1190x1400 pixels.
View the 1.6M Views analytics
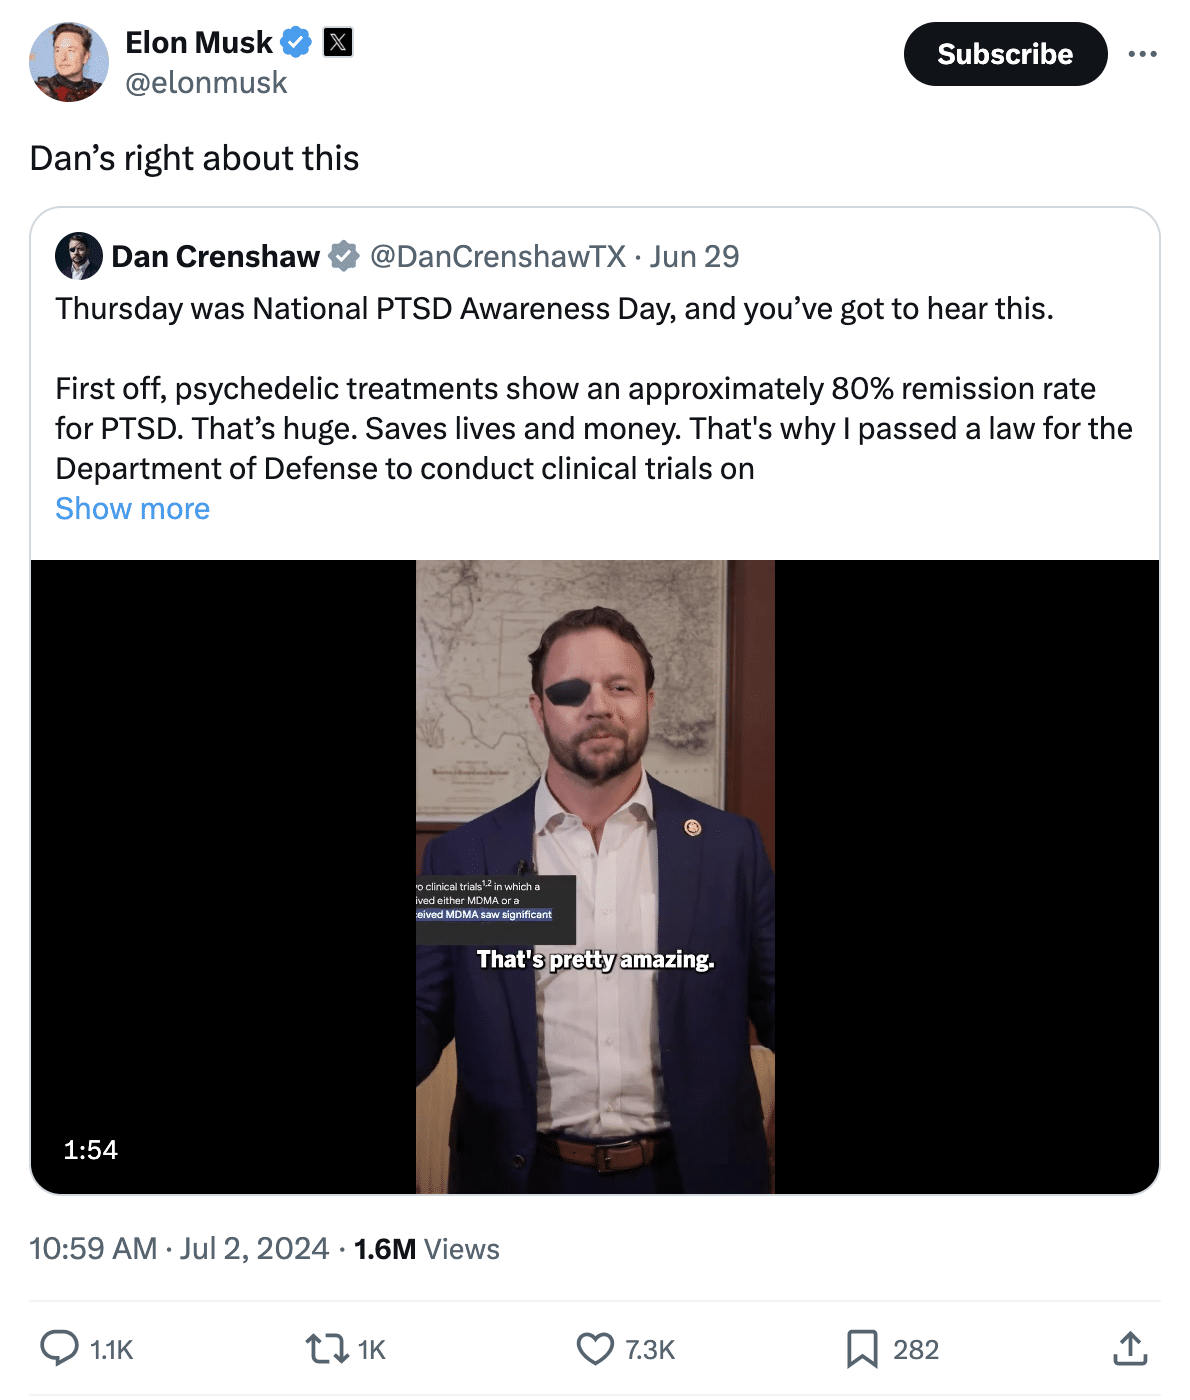tap(427, 1249)
